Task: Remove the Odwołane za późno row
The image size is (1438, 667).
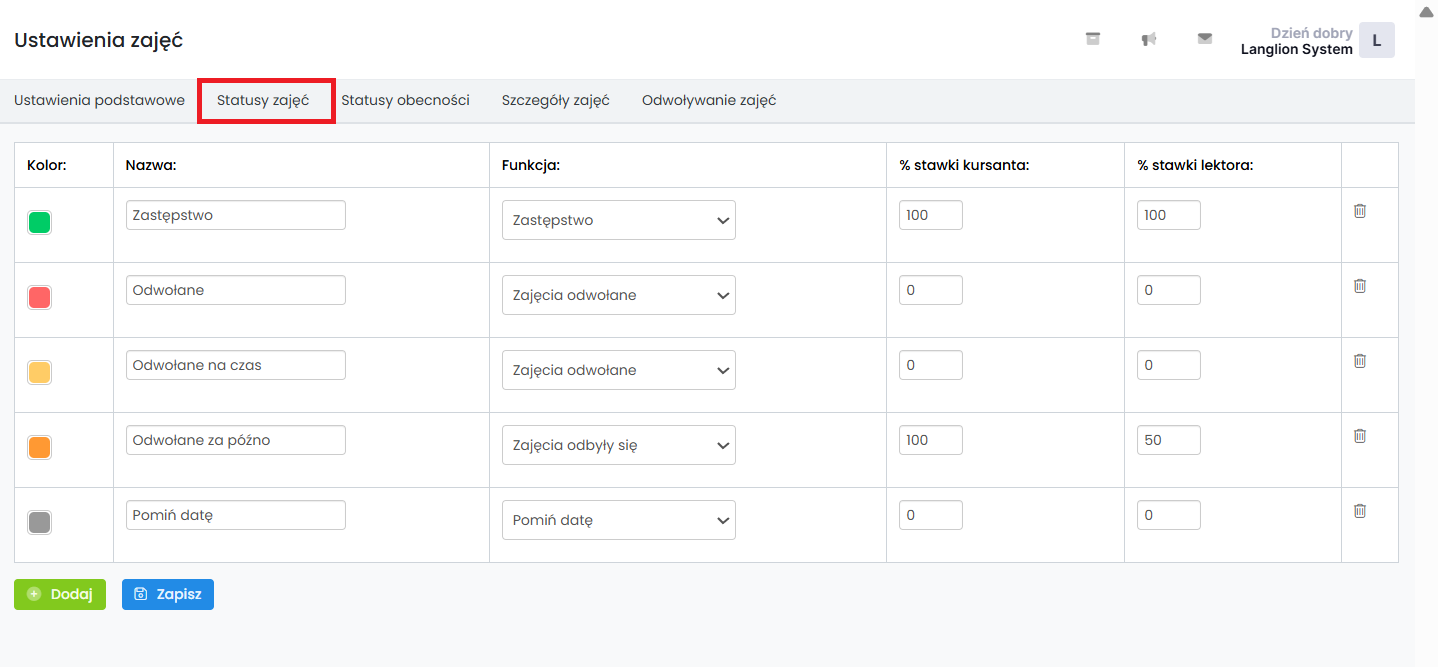Action: coord(1359,436)
